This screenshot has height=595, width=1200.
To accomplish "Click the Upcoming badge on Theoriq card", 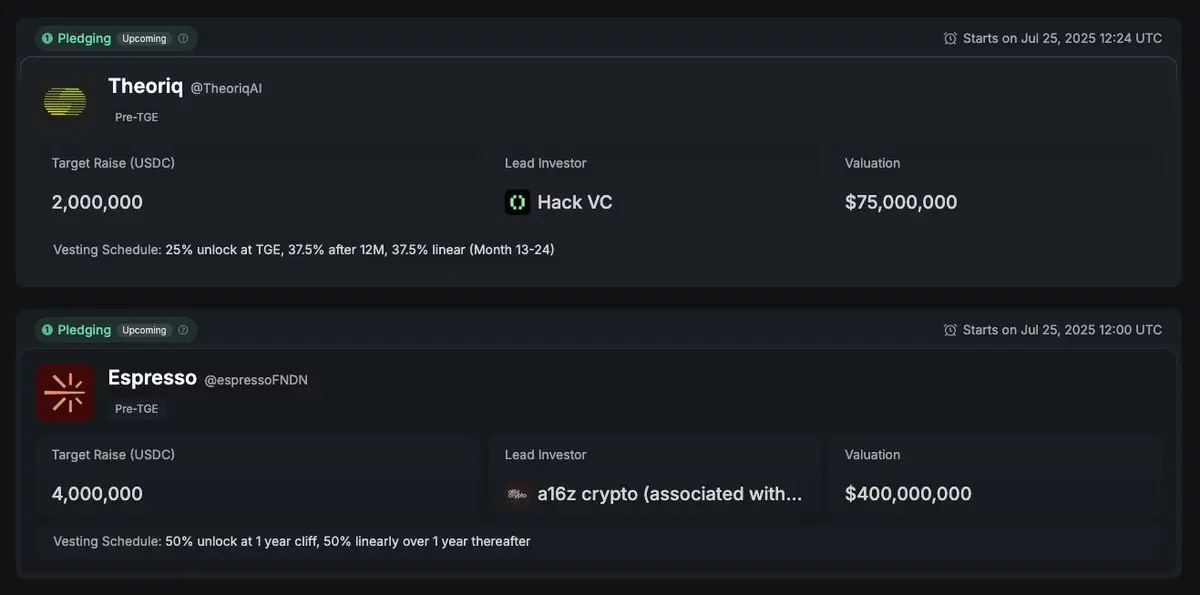I will [x=144, y=38].
